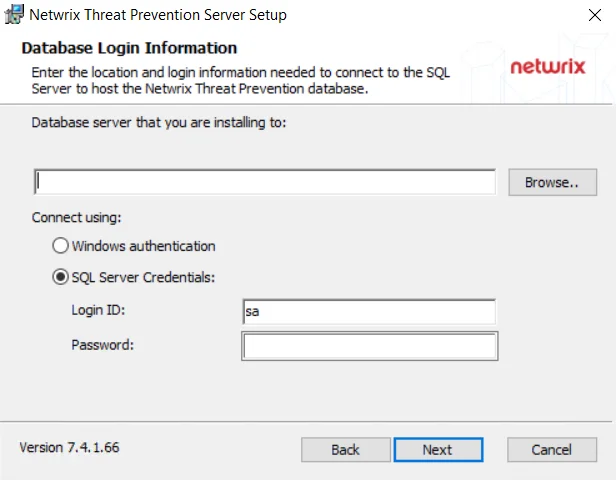This screenshot has height=480, width=616.
Task: Click the netwrix logo
Action: point(548,66)
